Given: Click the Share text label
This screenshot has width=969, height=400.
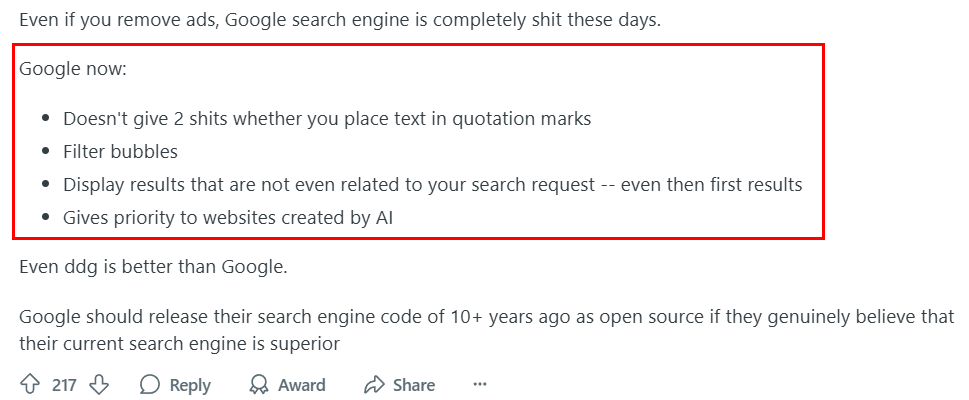Looking at the screenshot, I should [x=414, y=385].
